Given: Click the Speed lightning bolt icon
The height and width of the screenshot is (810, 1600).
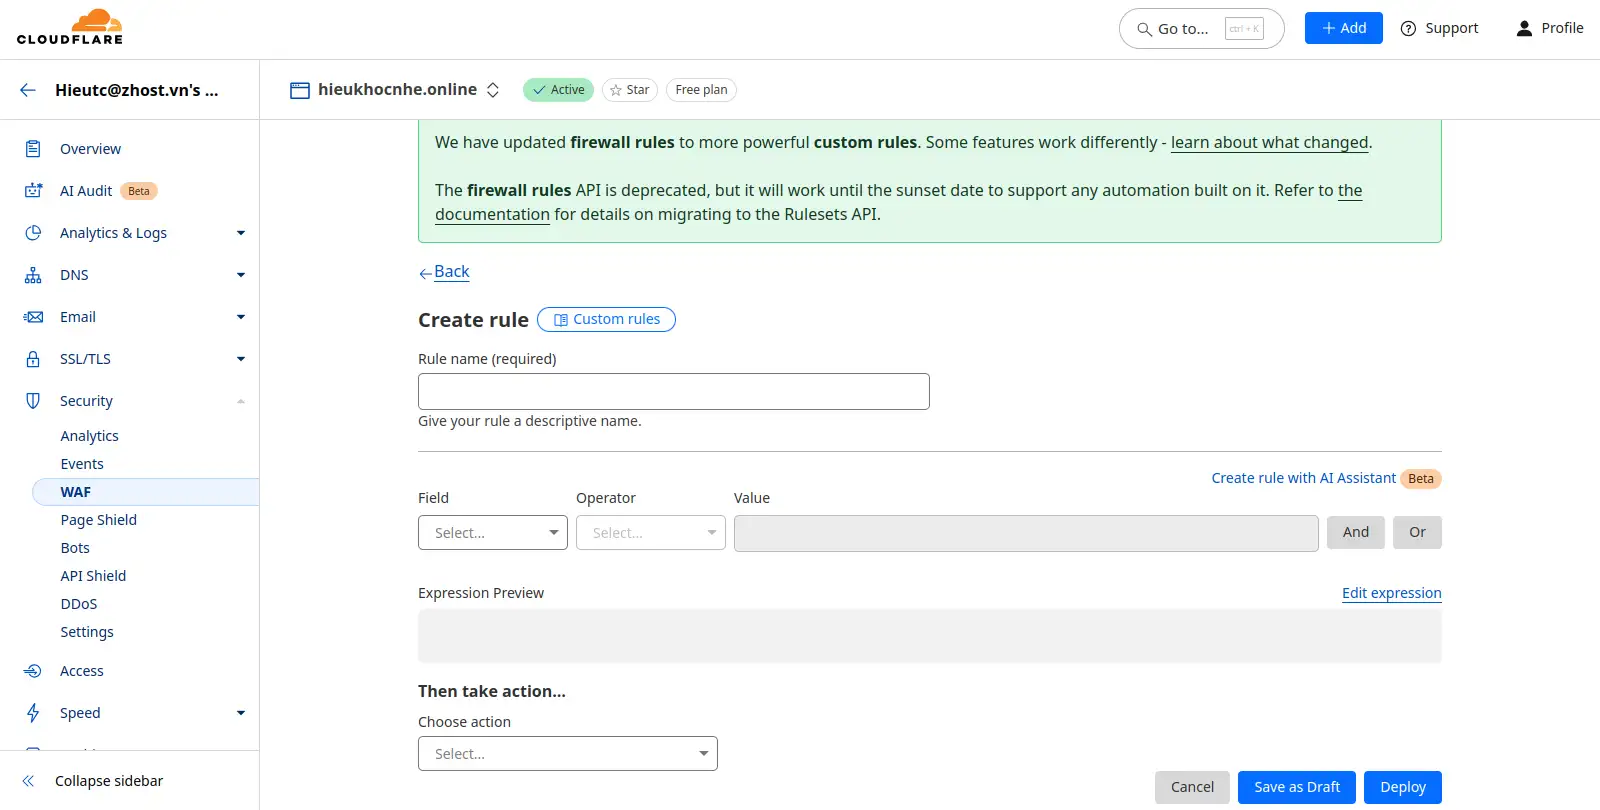Looking at the screenshot, I should [x=33, y=713].
